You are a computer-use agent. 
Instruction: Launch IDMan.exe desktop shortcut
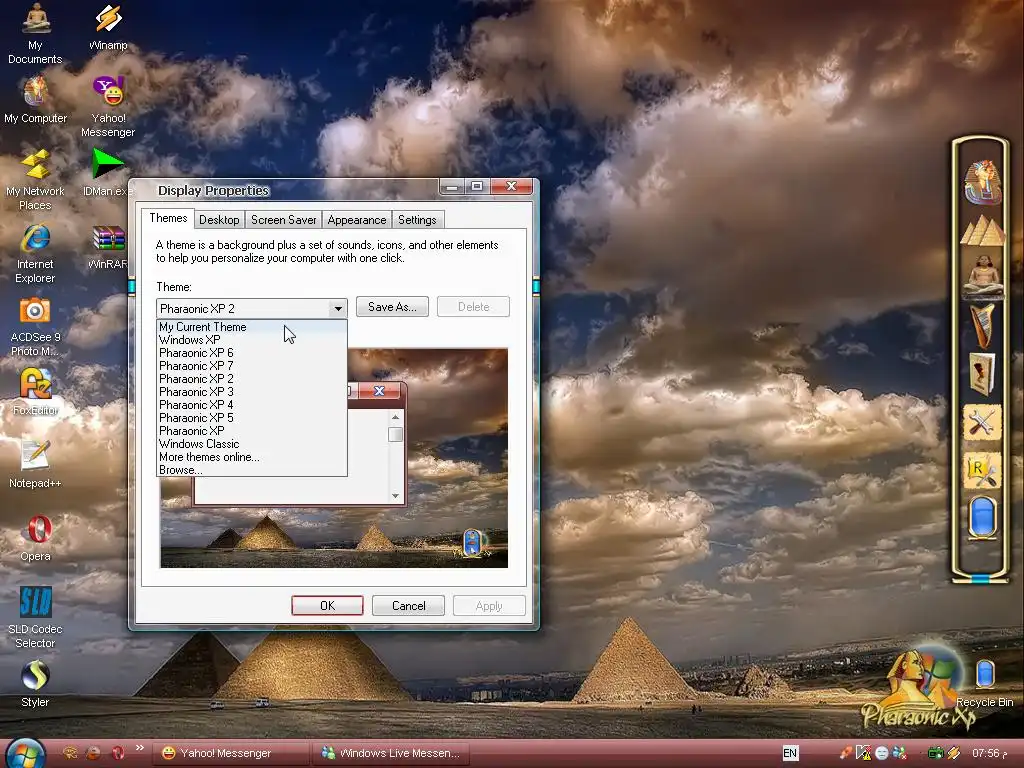pyautogui.click(x=108, y=172)
